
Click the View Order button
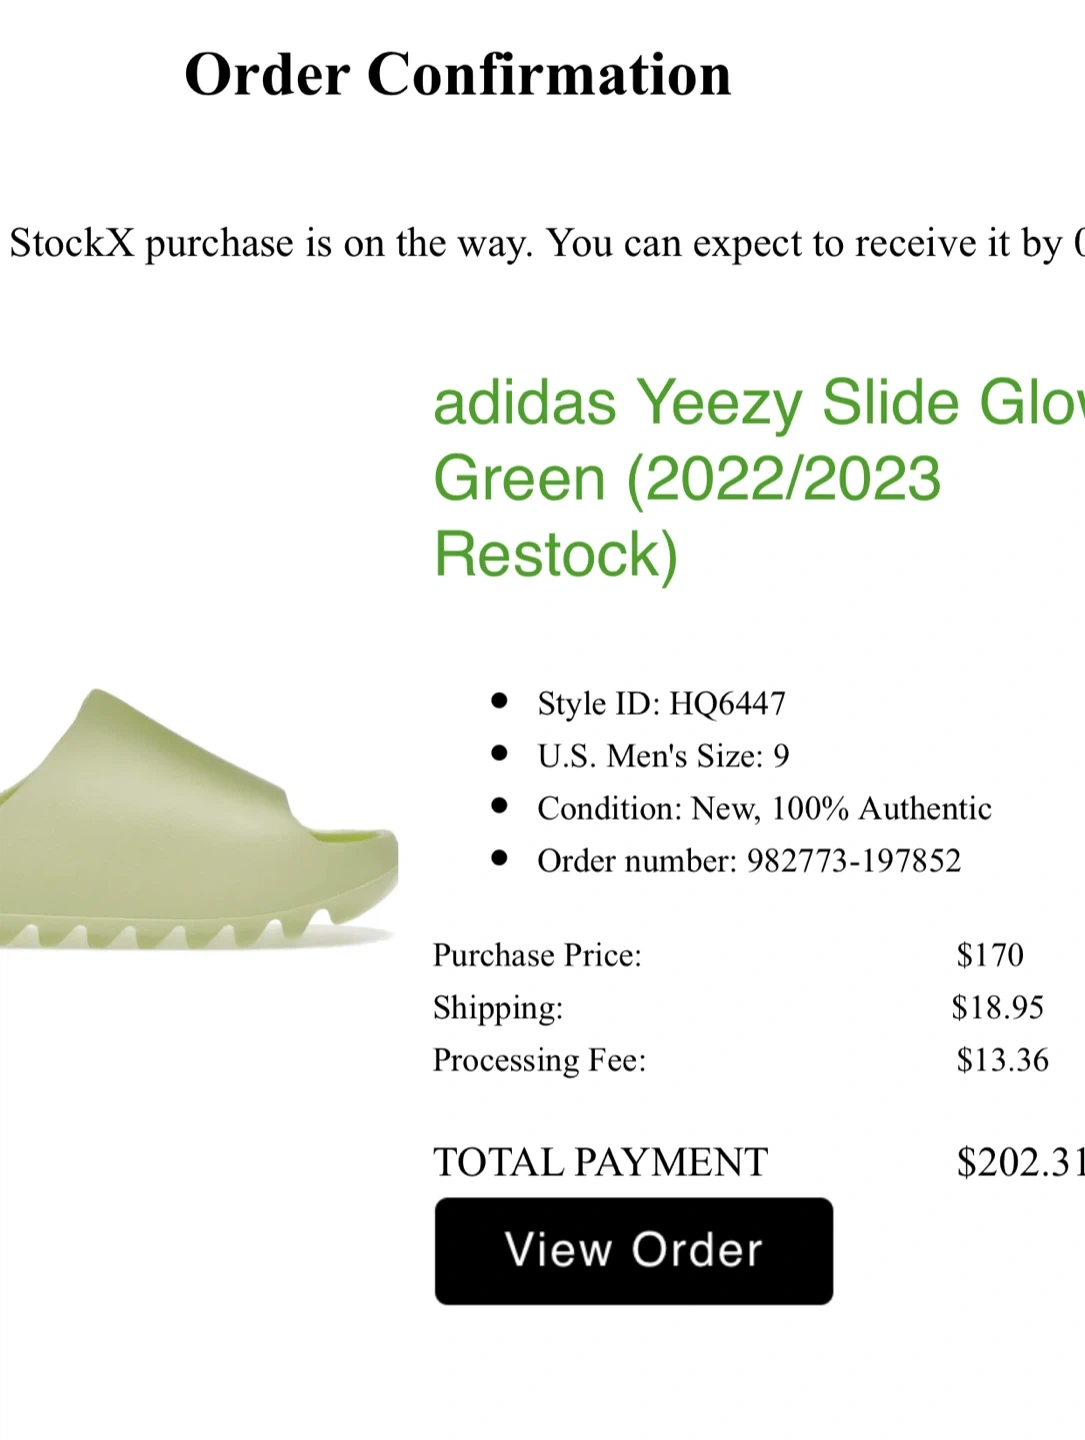633,1250
